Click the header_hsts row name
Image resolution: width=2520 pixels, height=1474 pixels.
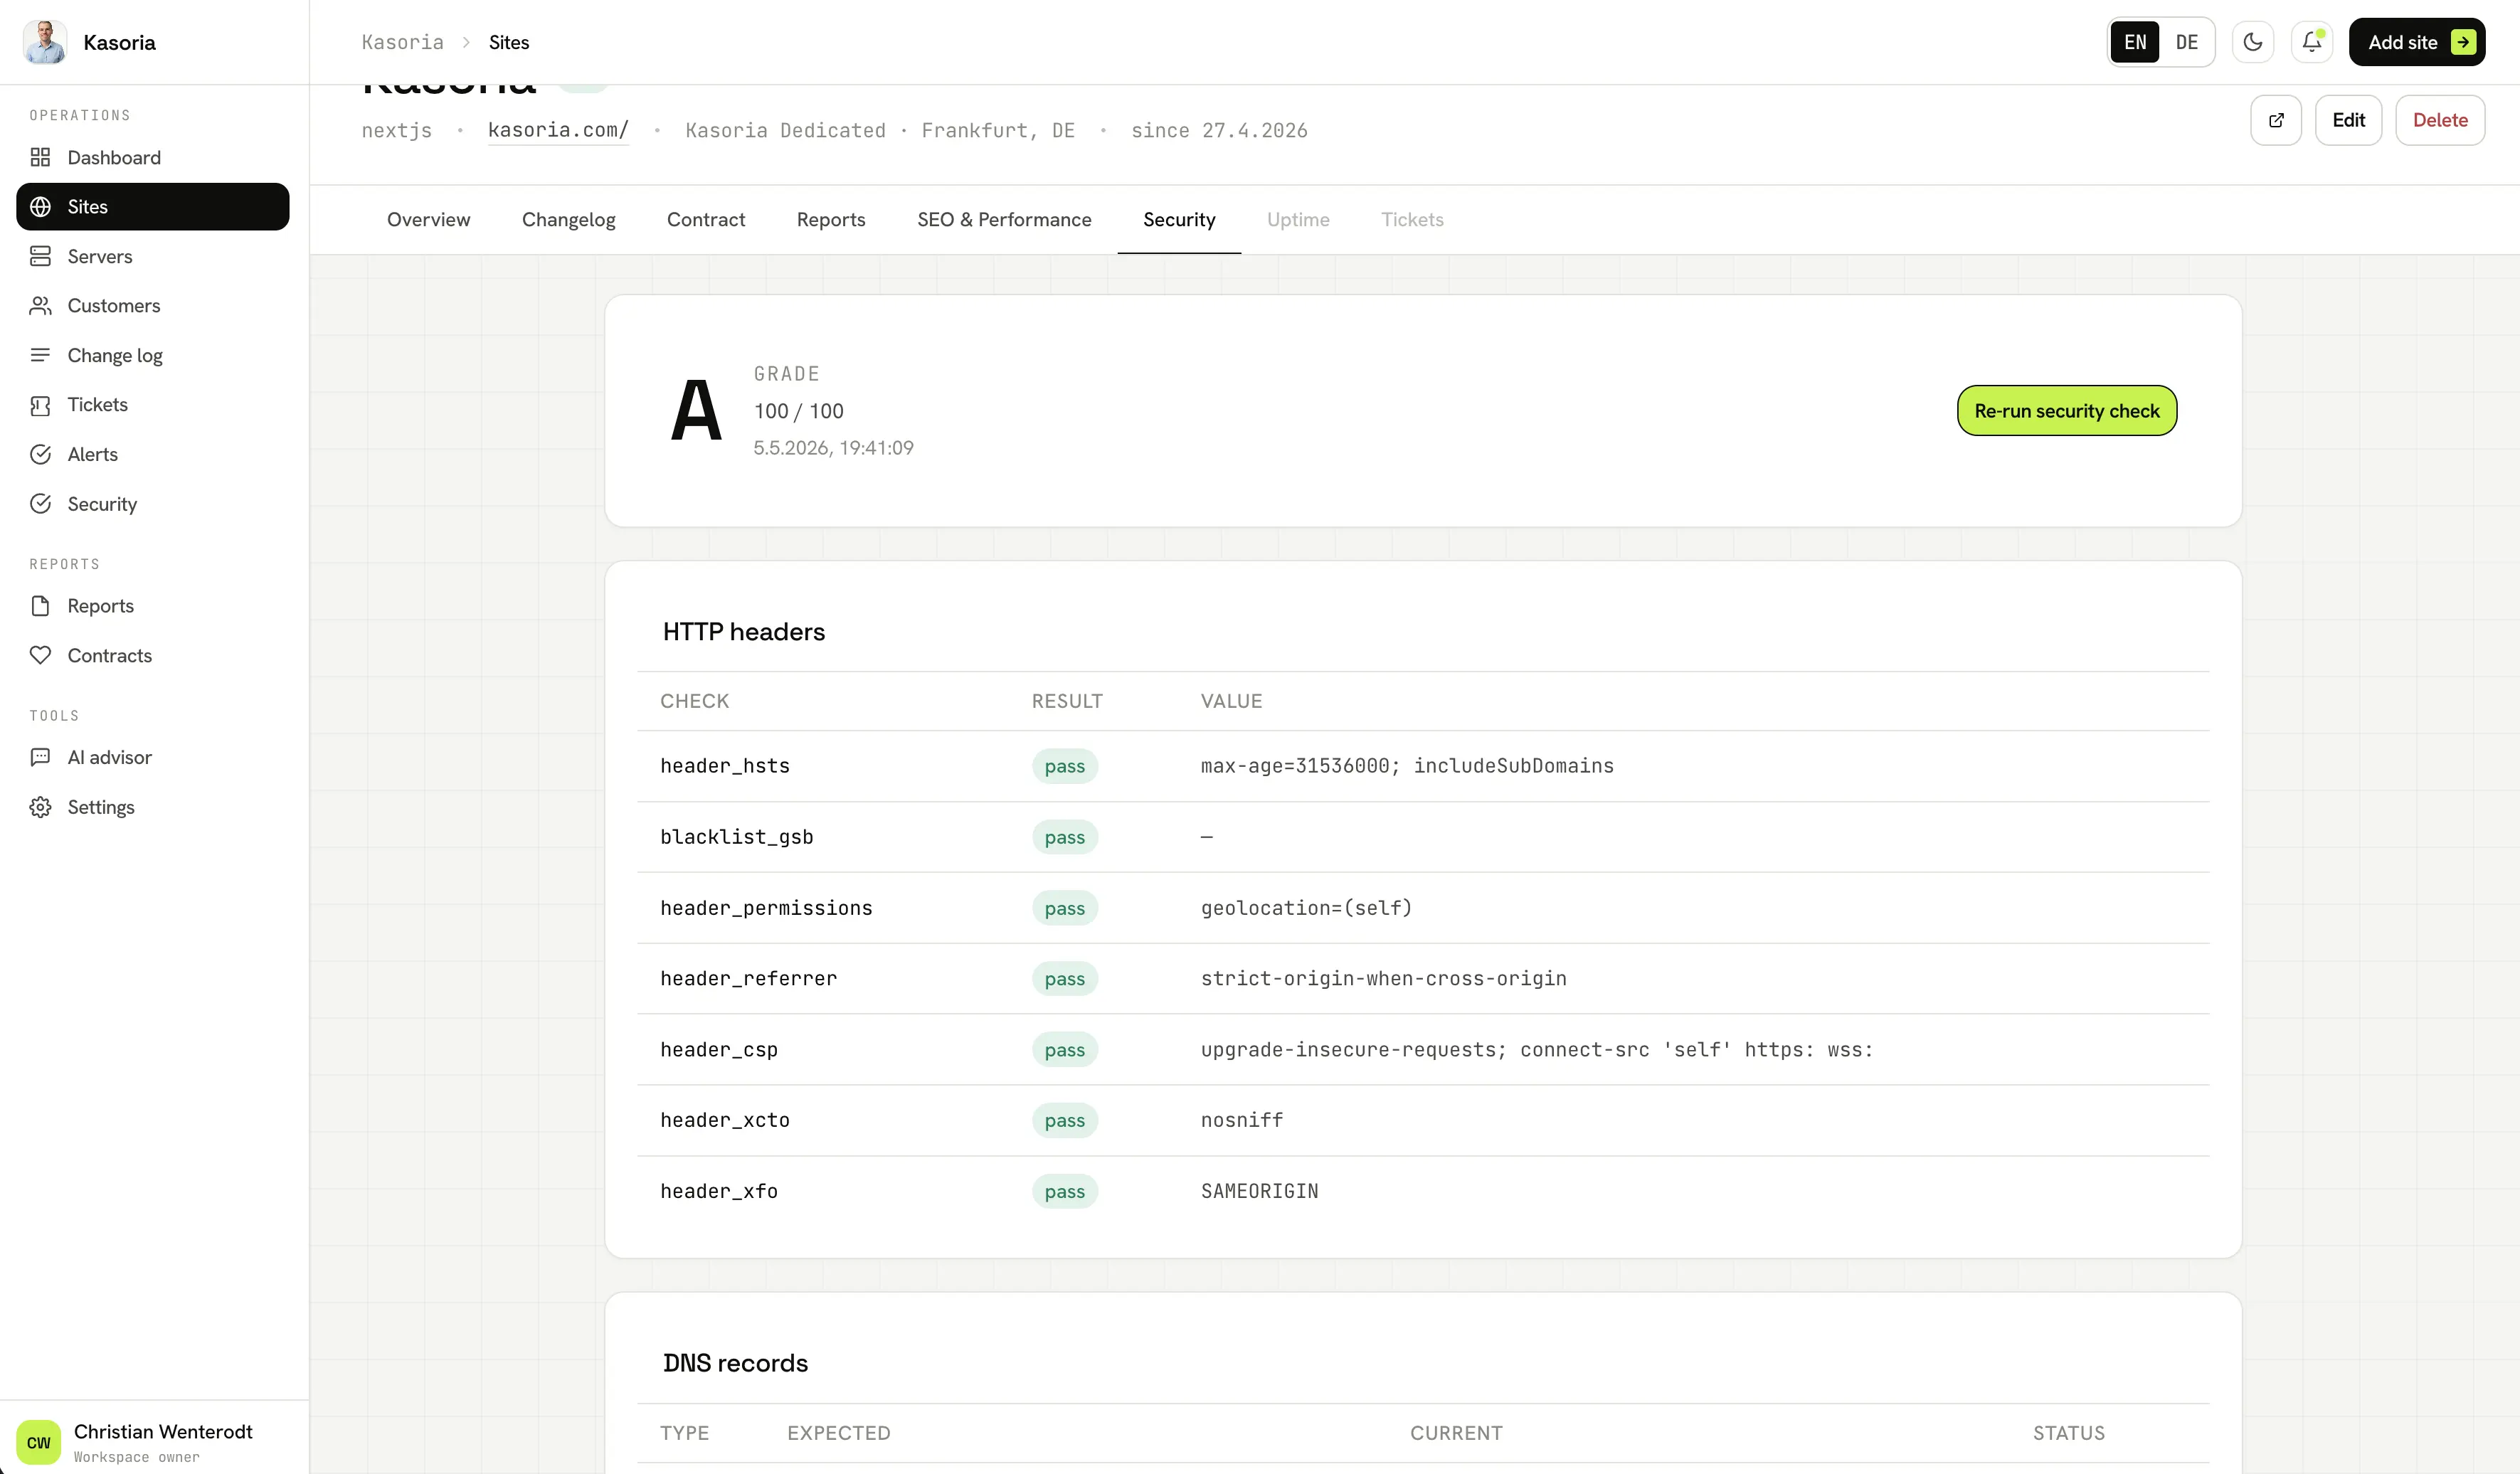[x=724, y=766]
